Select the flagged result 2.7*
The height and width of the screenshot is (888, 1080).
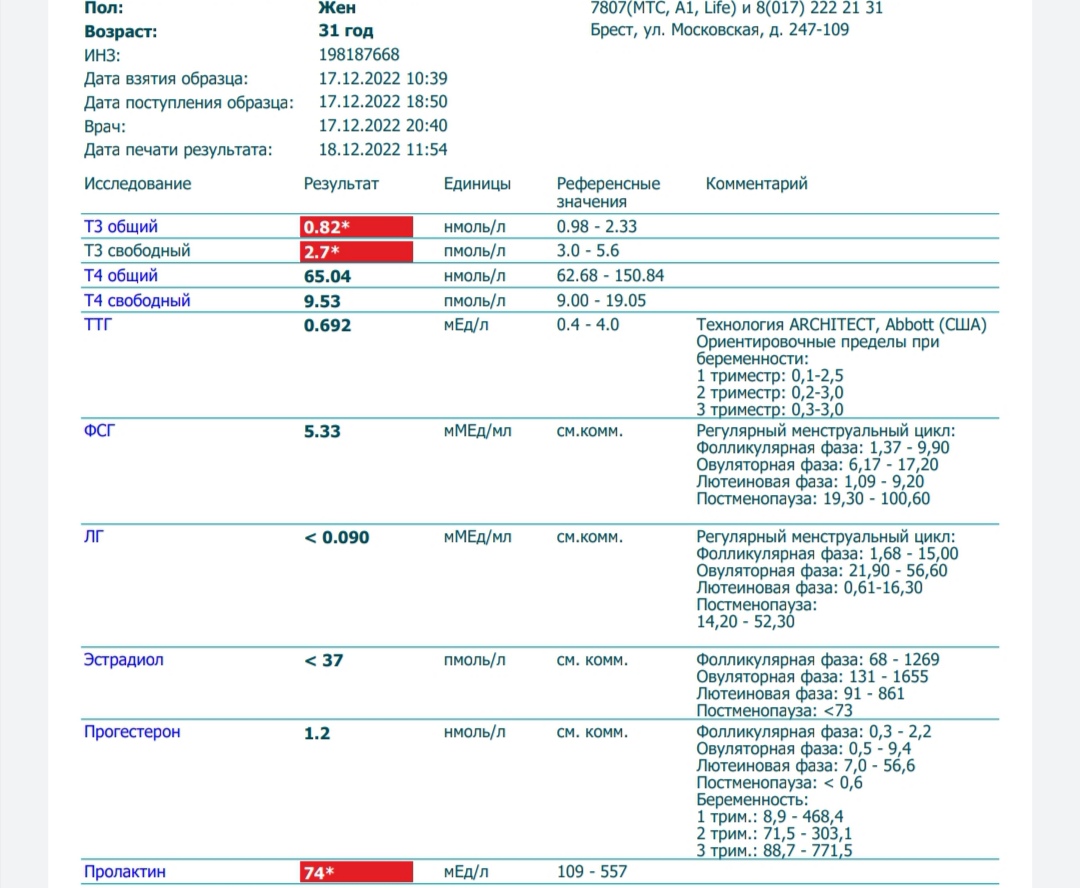[x=356, y=251]
